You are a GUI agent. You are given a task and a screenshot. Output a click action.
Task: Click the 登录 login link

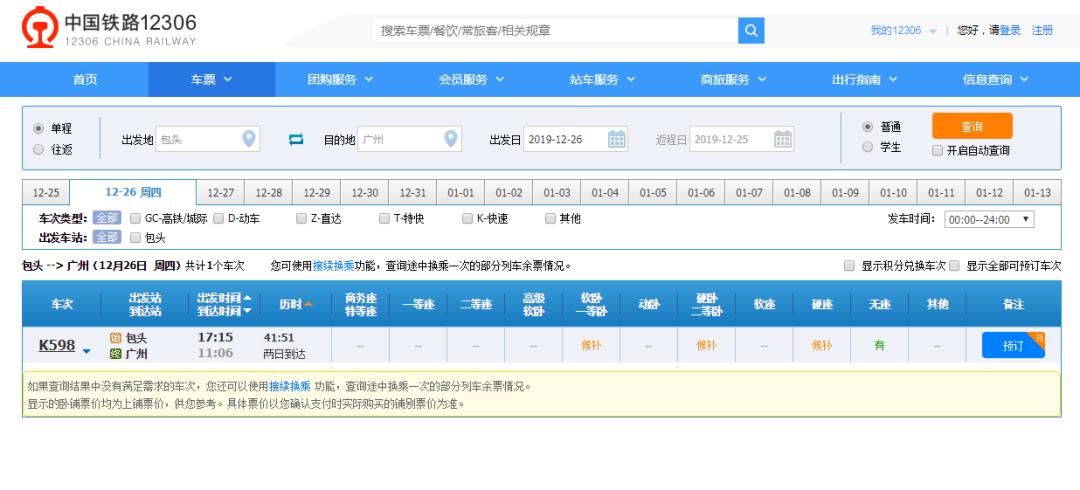[1010, 30]
